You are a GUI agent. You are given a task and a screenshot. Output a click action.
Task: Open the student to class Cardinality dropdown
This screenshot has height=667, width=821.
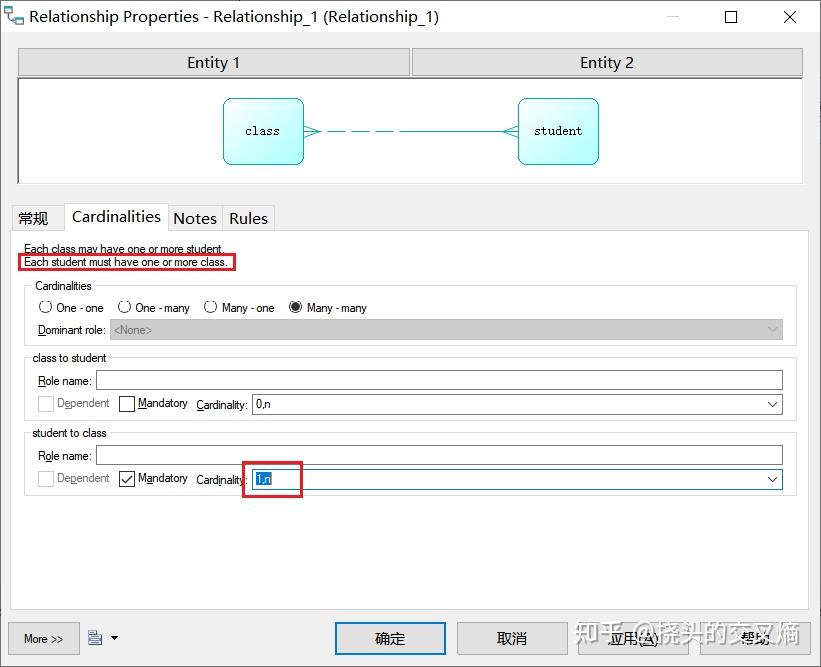(x=771, y=479)
